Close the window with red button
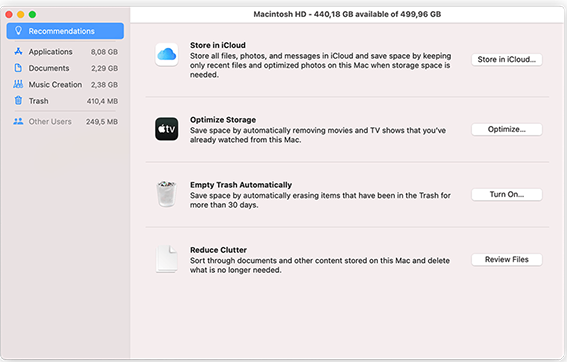This screenshot has width=567, height=362. tap(9, 14)
